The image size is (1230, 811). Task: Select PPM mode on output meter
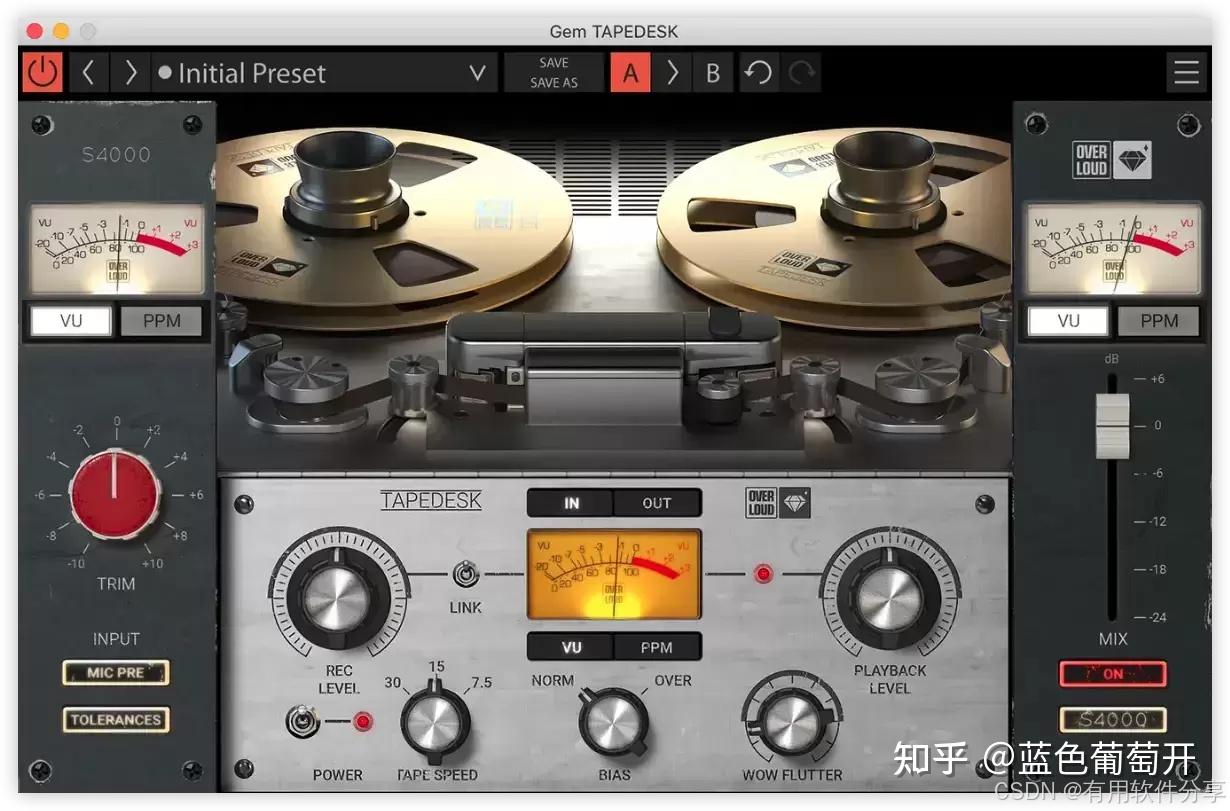[1159, 321]
